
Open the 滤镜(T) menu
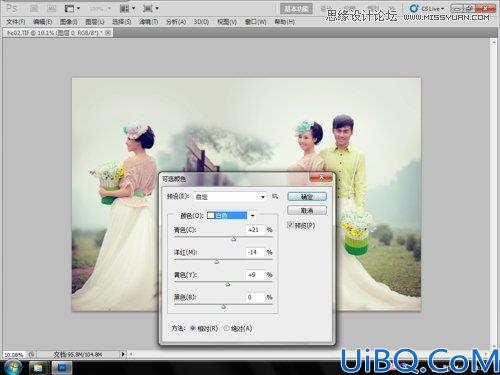(148, 22)
